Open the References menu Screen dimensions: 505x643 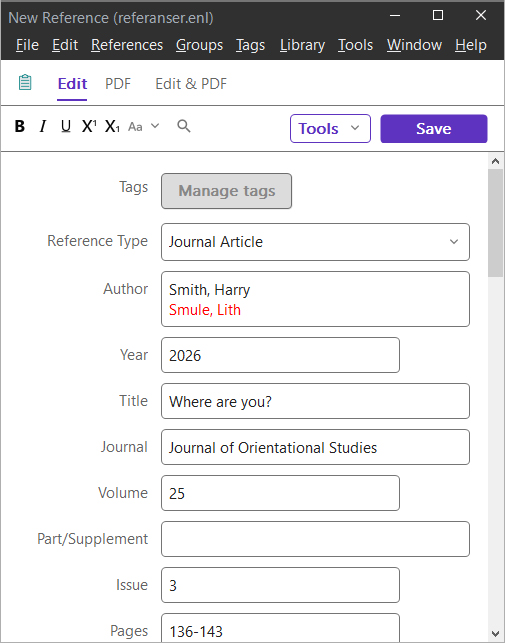click(127, 45)
